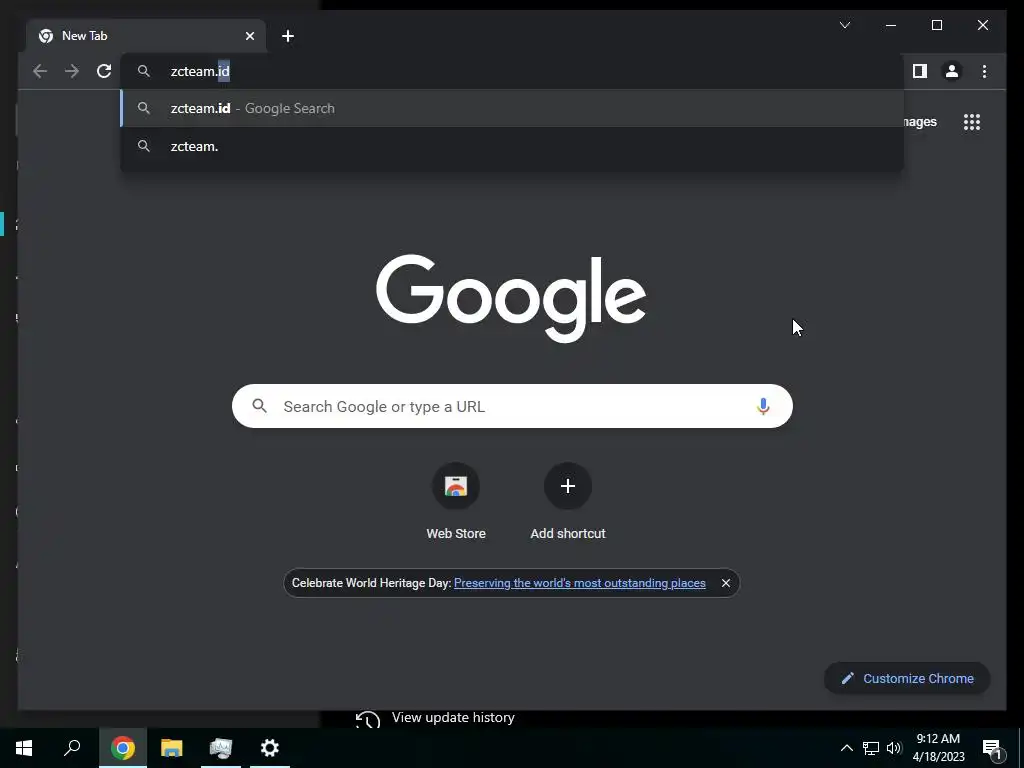Open a new tab with the plus button
The height and width of the screenshot is (768, 1024).
[x=288, y=36]
